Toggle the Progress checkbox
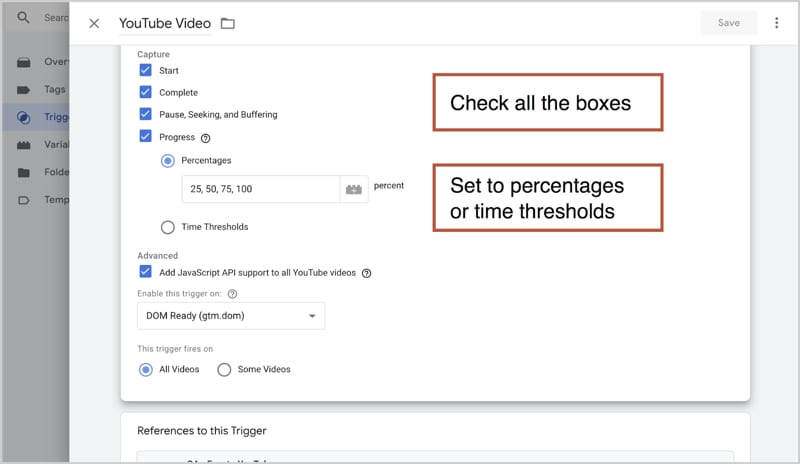This screenshot has width=800, height=464. tap(145, 136)
